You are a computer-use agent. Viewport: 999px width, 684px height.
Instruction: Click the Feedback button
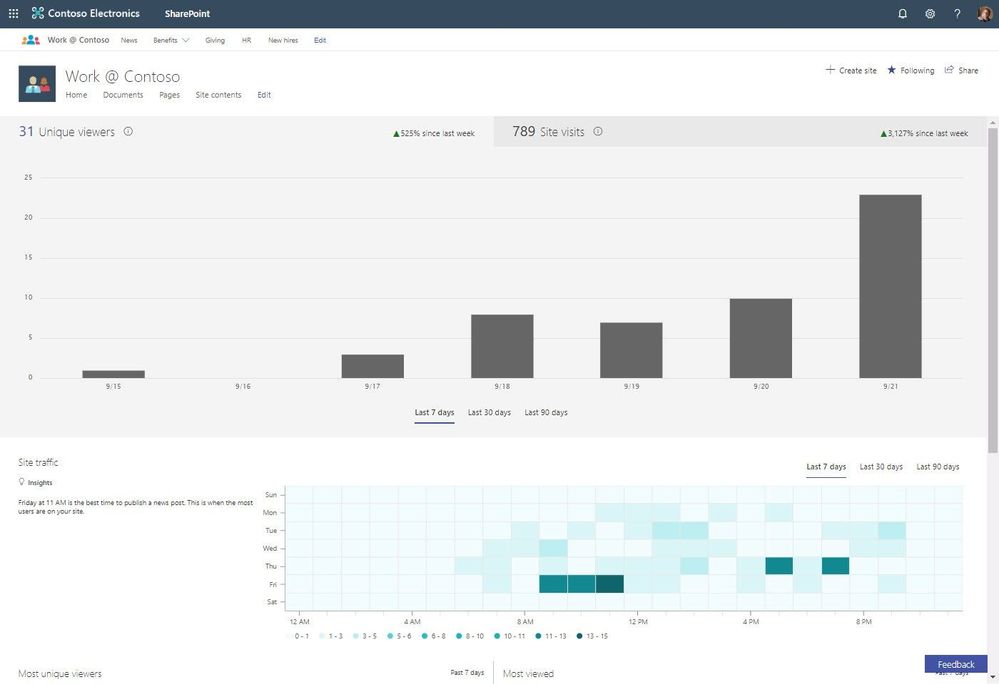956,664
